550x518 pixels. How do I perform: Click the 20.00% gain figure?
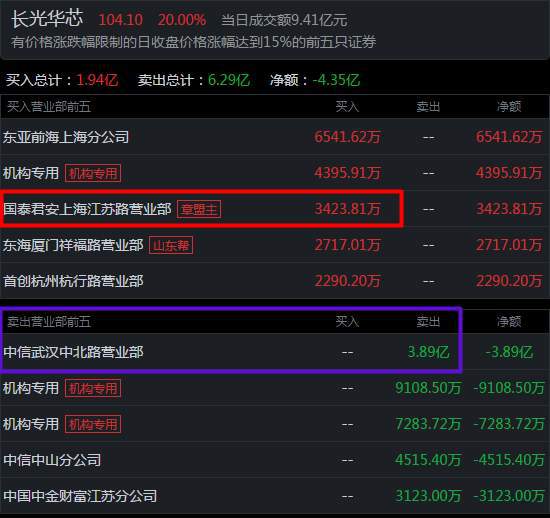click(182, 20)
